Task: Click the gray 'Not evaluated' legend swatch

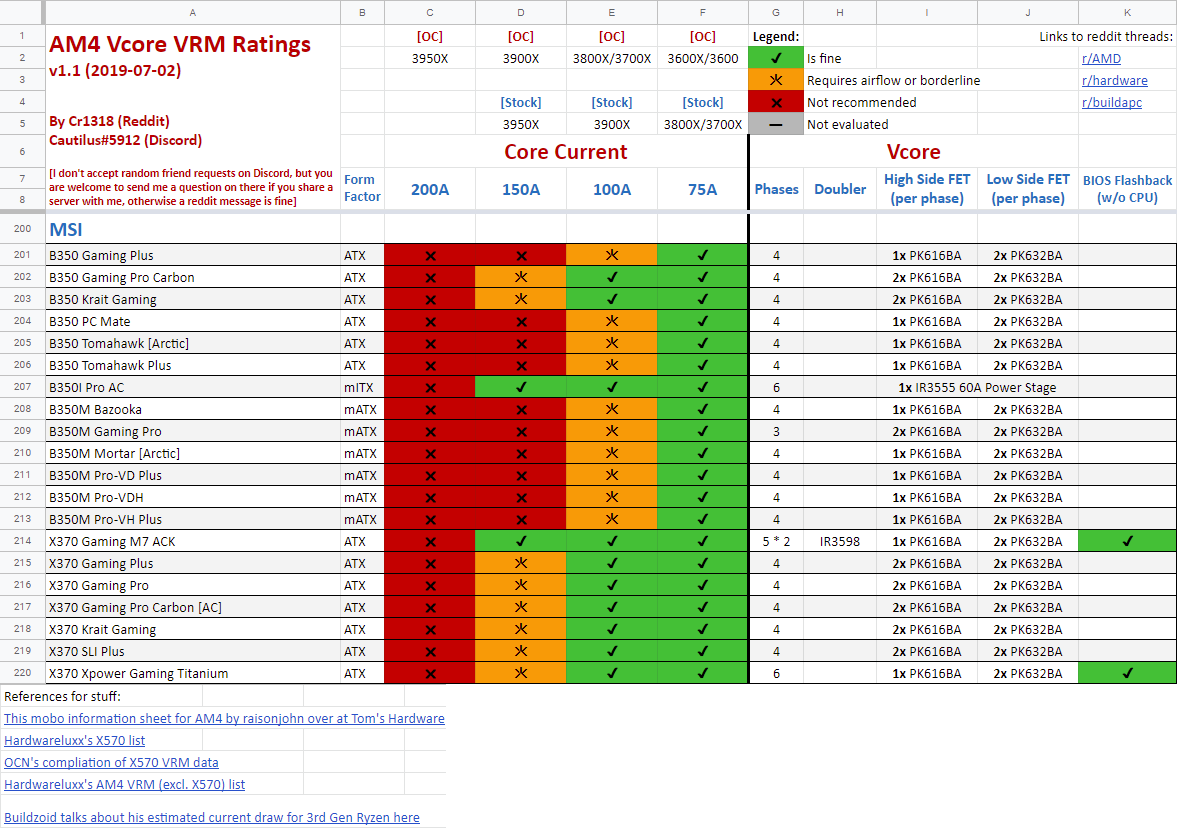Action: (776, 125)
